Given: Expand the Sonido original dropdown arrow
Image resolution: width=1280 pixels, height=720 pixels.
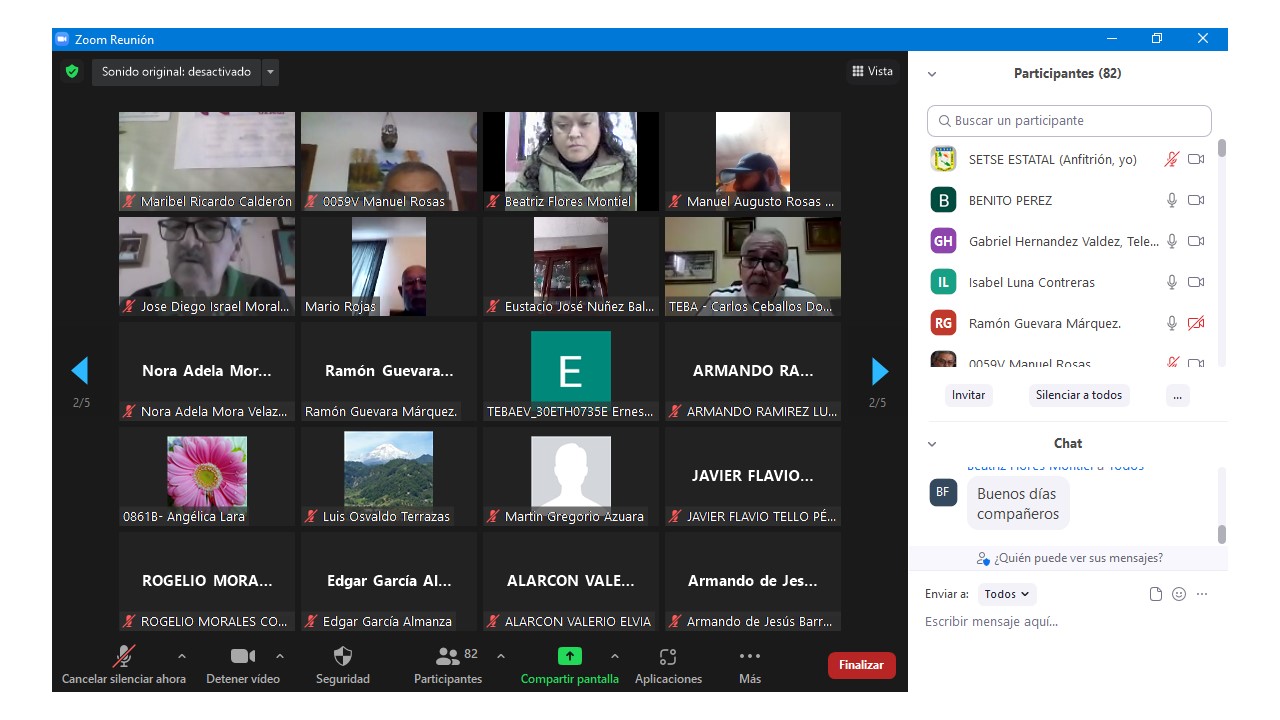Looking at the screenshot, I should click(270, 72).
